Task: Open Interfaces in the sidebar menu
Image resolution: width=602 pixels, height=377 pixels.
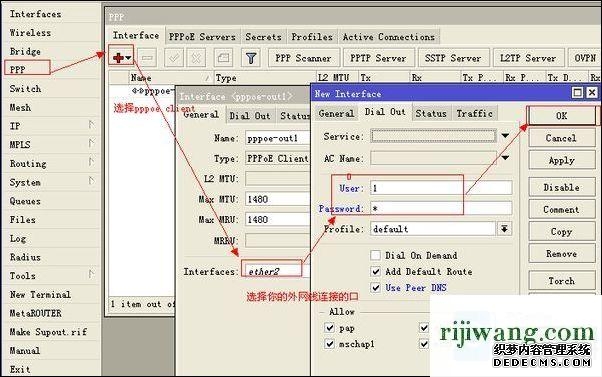Action: click(35, 14)
